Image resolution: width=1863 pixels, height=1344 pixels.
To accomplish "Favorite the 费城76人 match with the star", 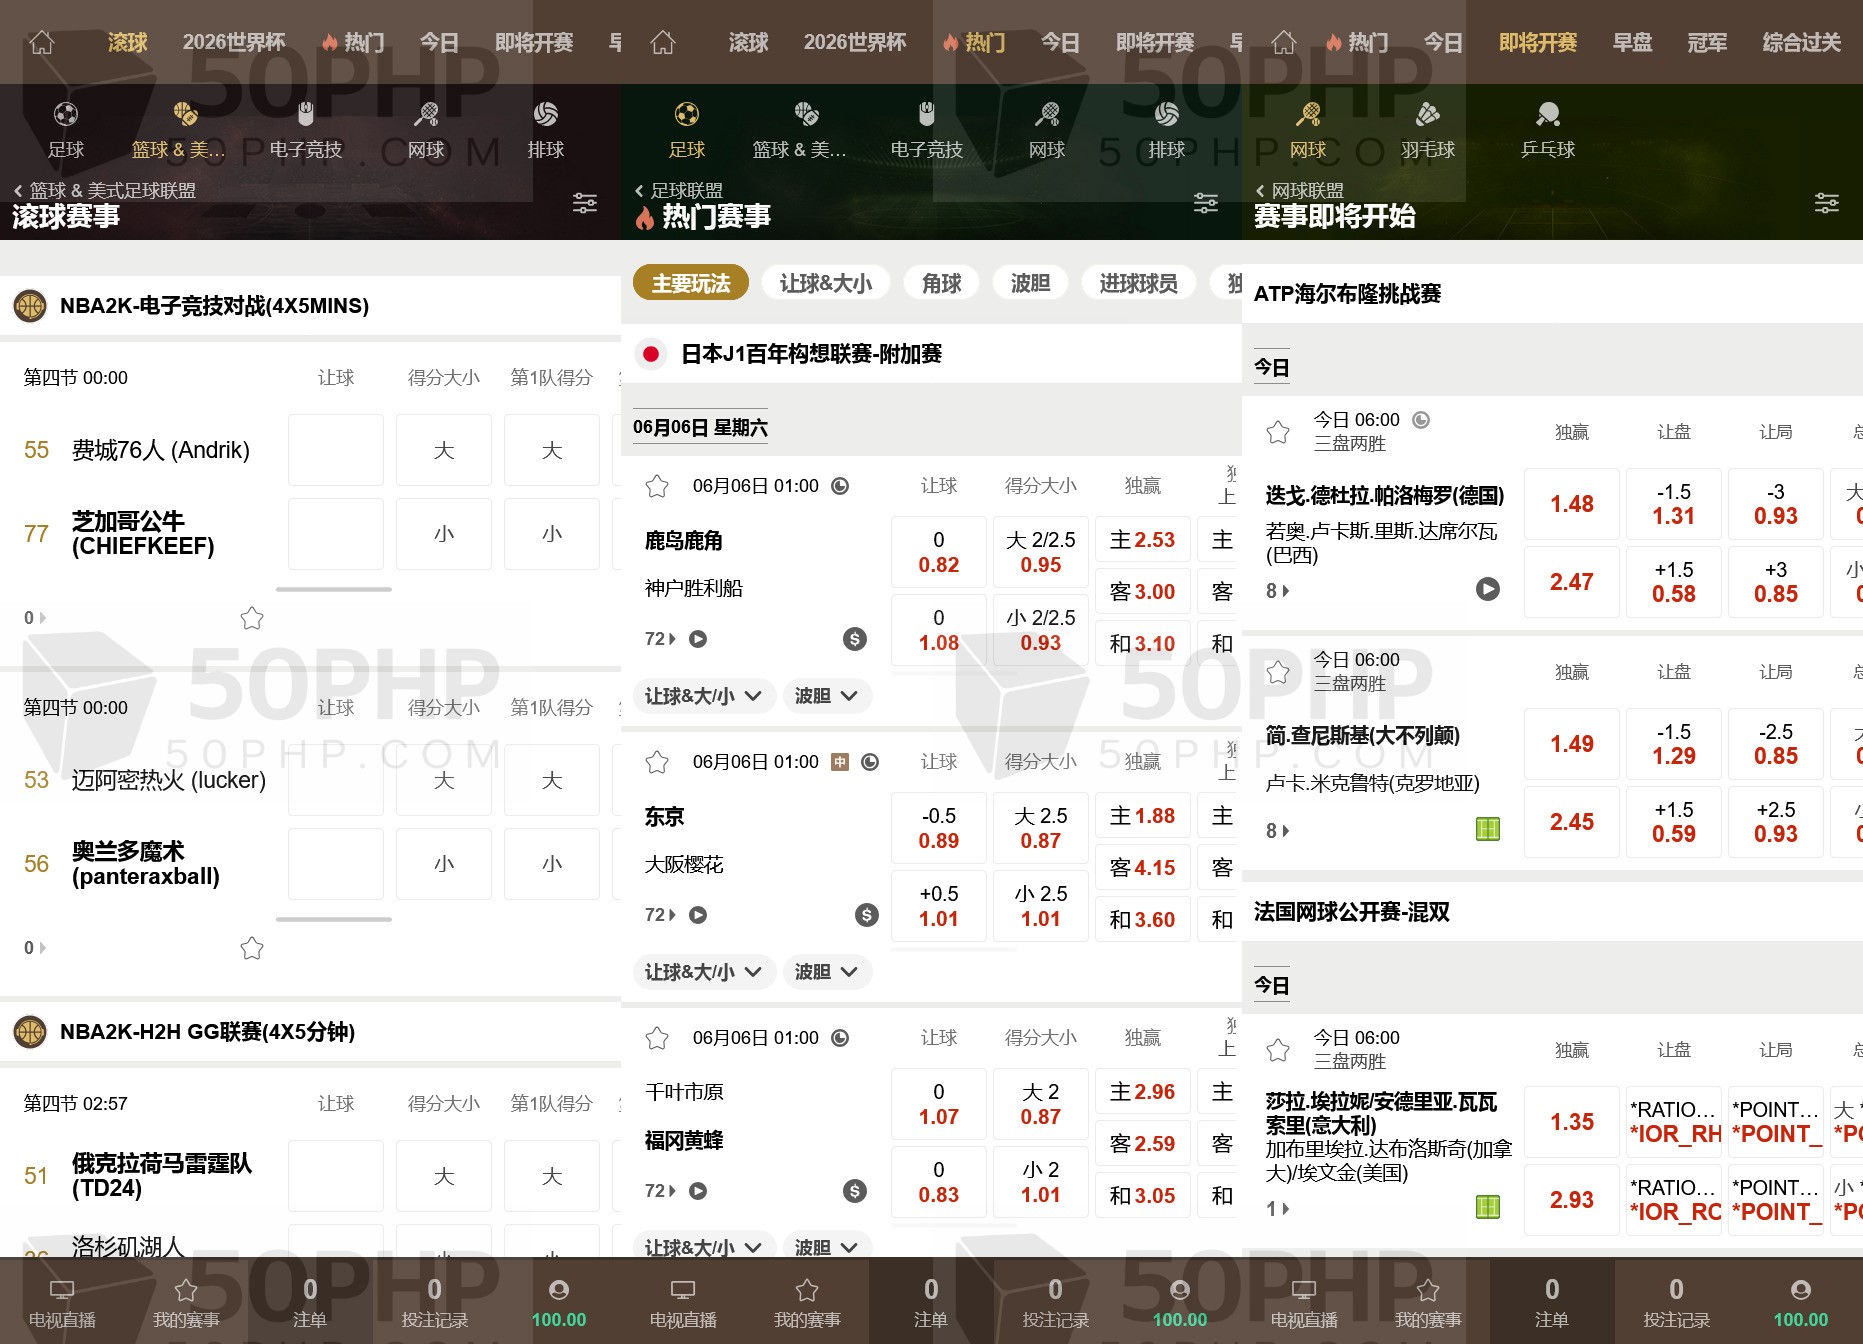I will pos(252,618).
